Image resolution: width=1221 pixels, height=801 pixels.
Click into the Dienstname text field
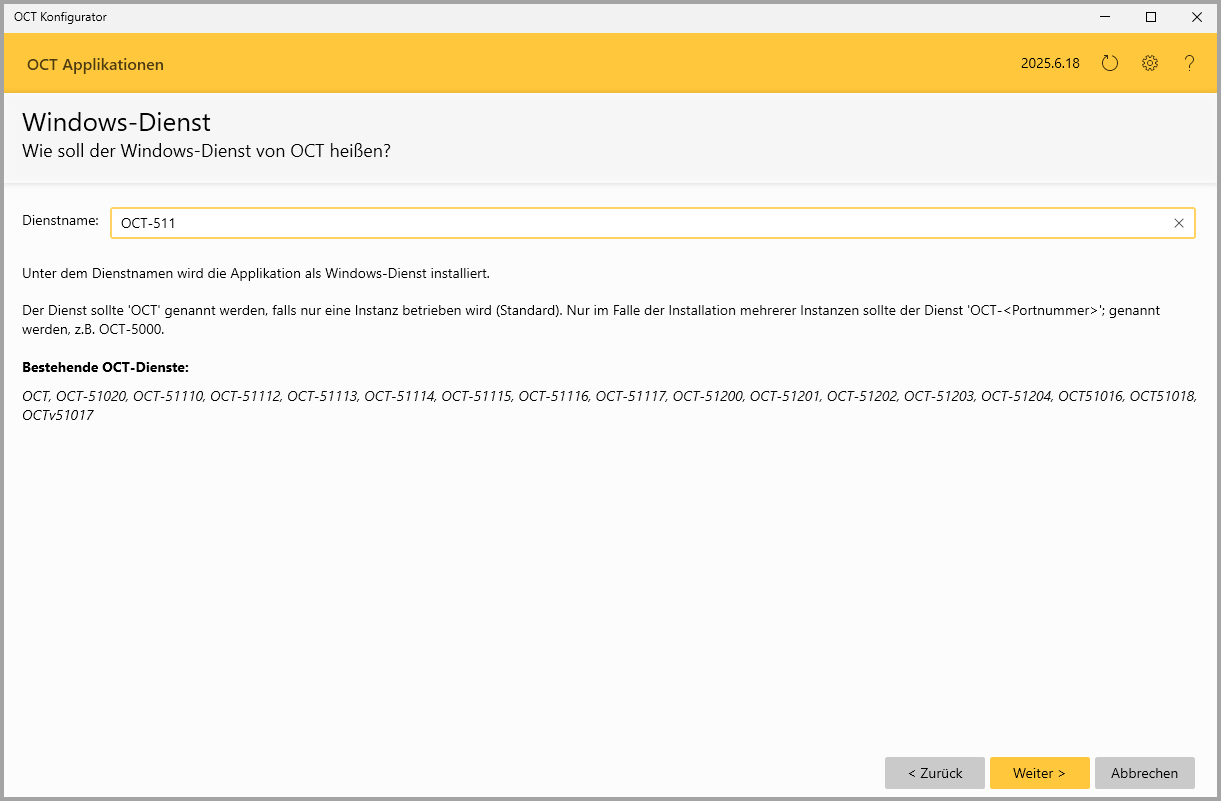click(x=640, y=223)
